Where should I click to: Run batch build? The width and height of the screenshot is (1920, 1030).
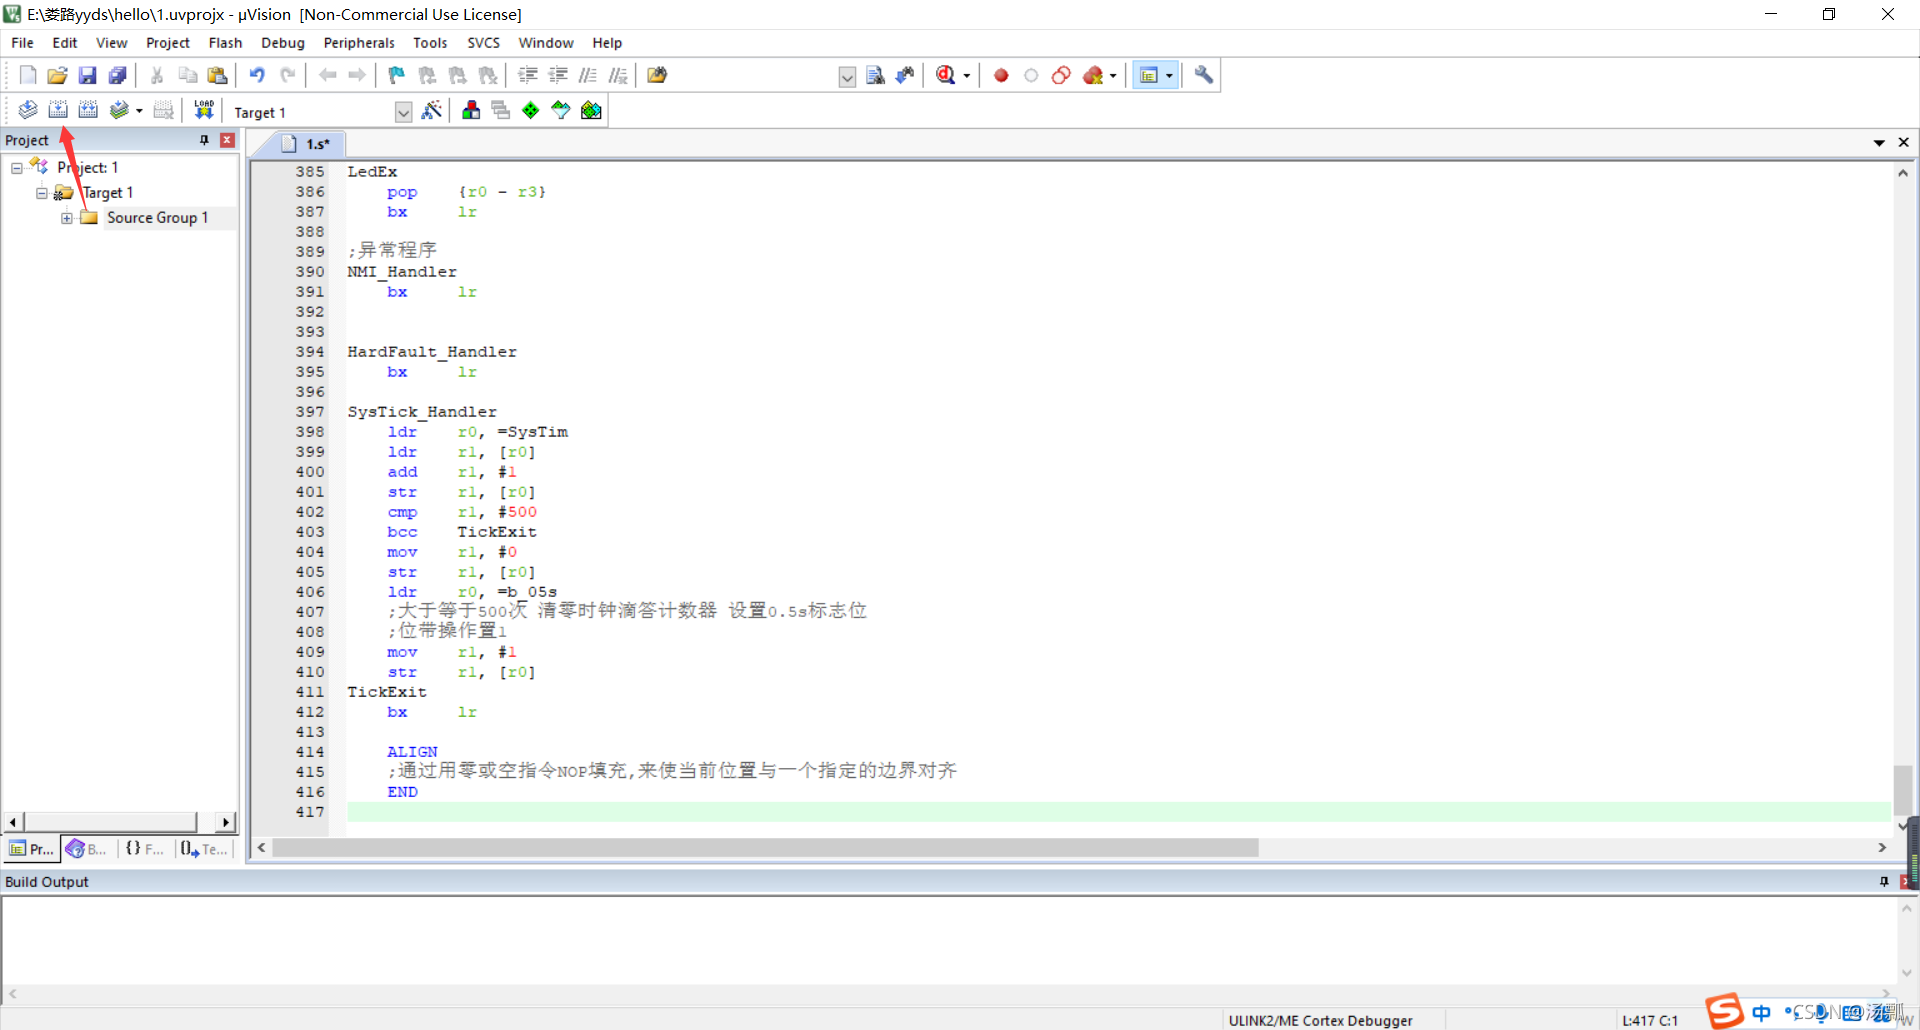pos(119,110)
